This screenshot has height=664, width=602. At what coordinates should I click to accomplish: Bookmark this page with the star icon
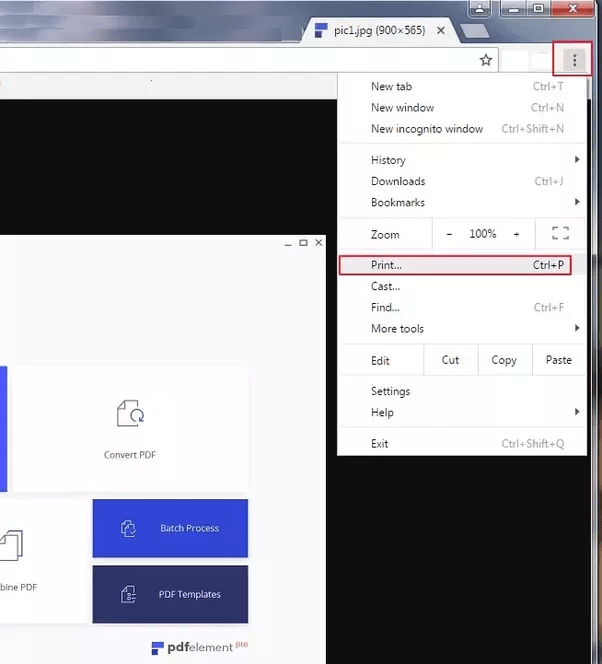(486, 60)
